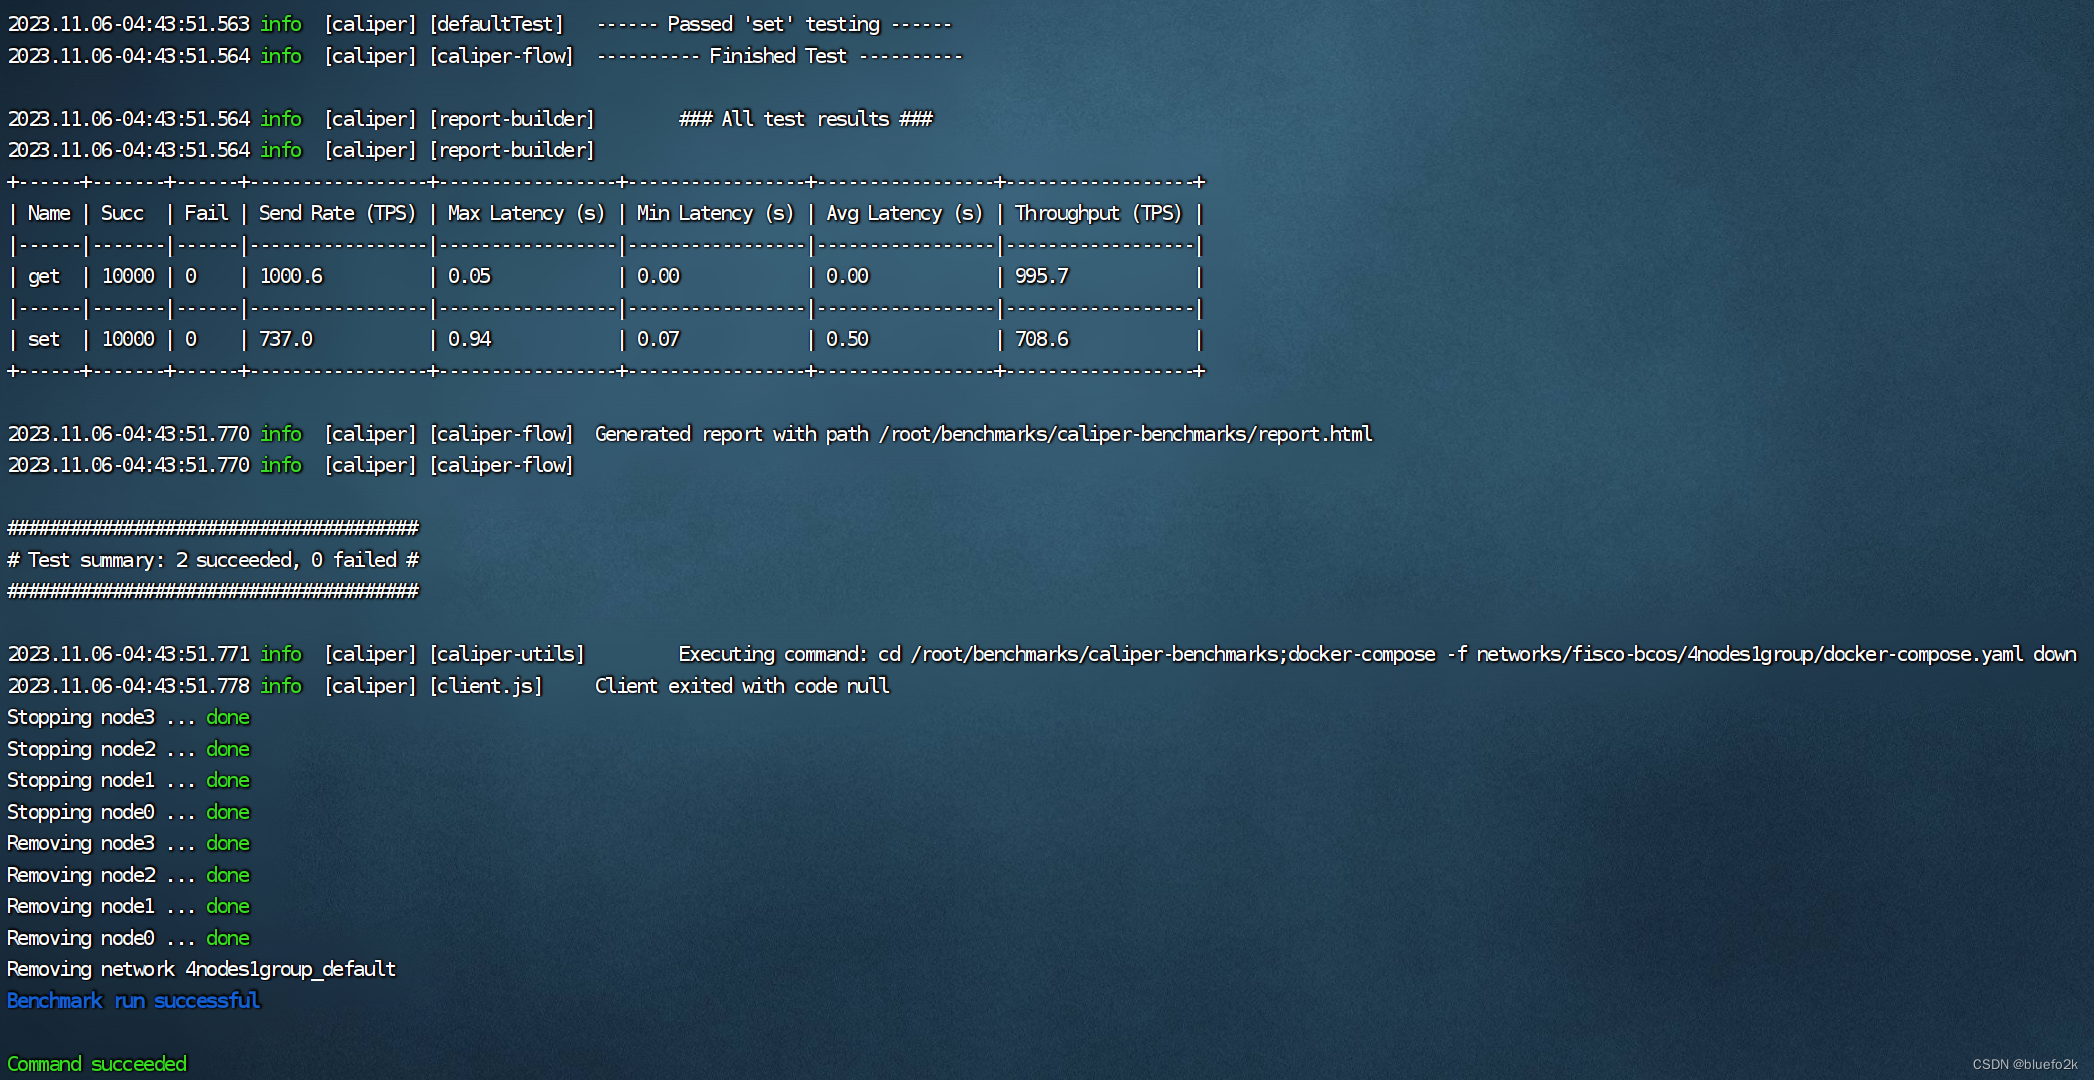
Task: Click the report.html file path
Action: click(1125, 434)
